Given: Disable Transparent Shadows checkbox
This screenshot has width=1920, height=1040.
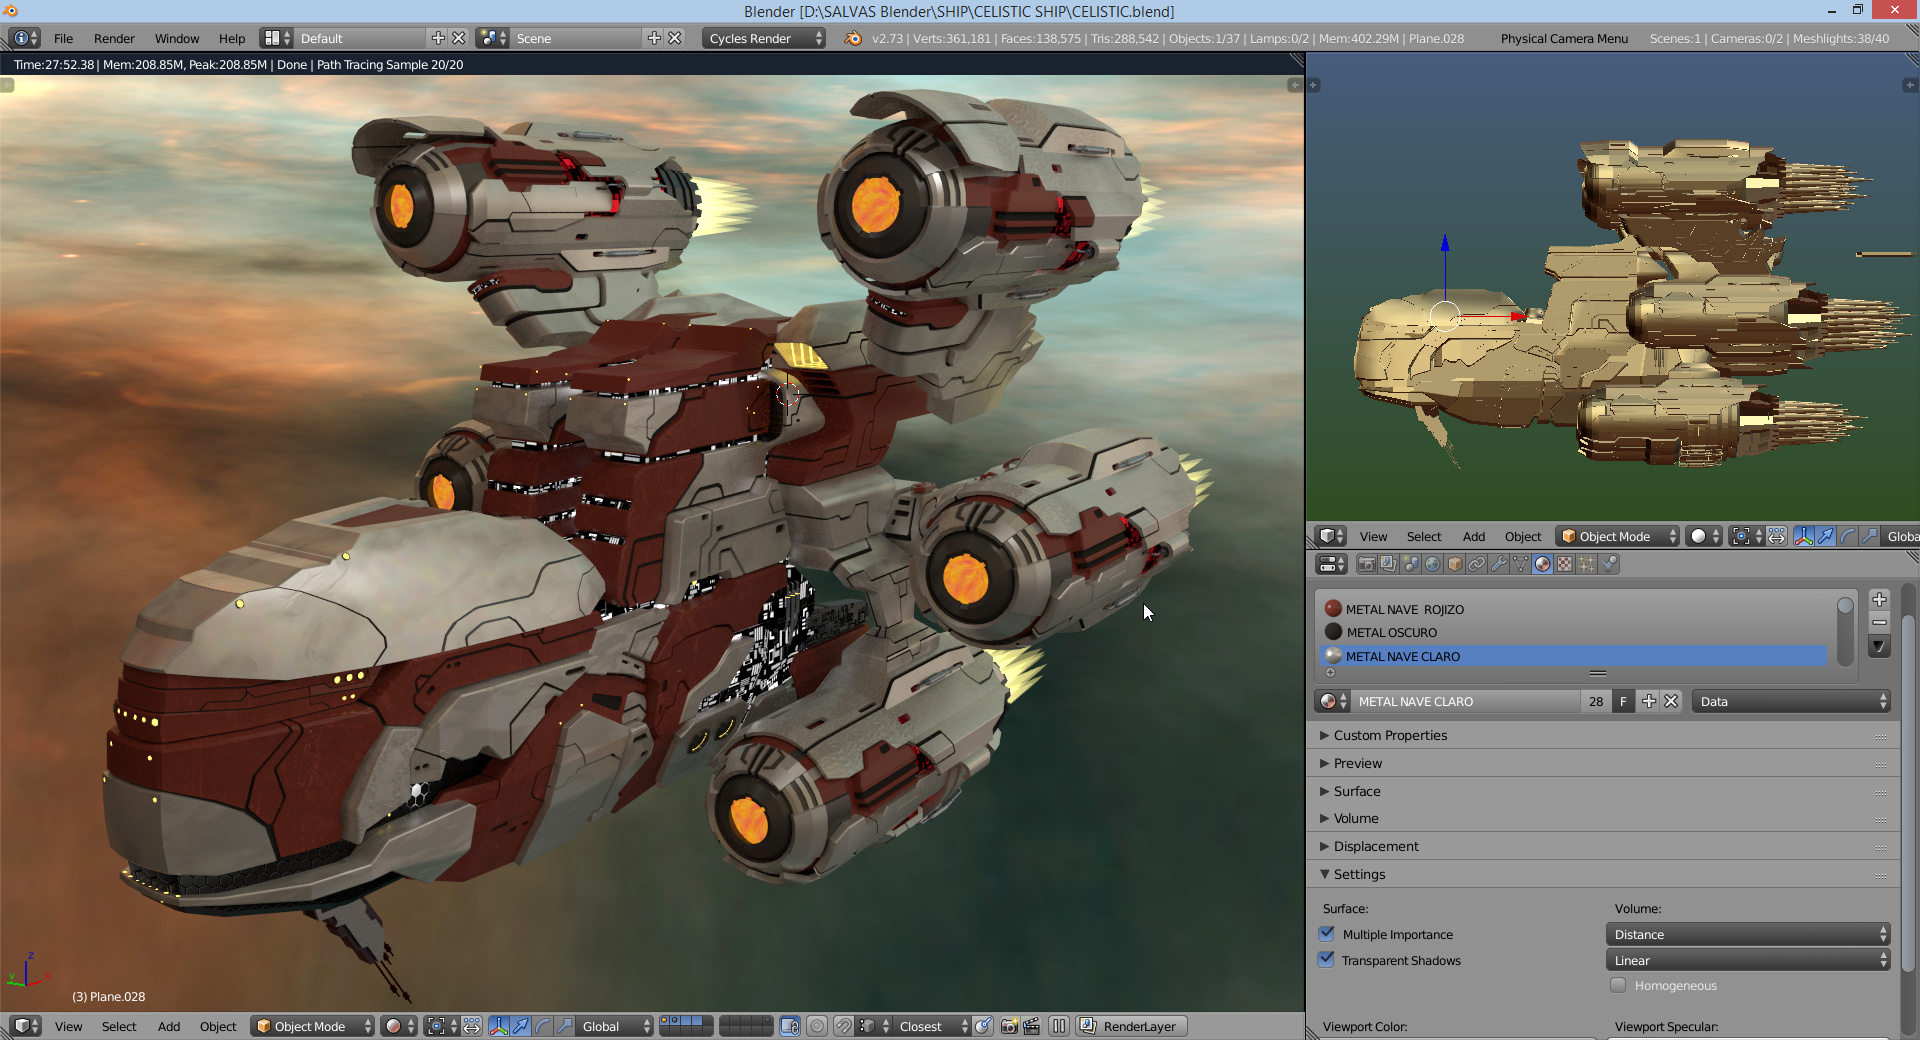Looking at the screenshot, I should click(1327, 960).
